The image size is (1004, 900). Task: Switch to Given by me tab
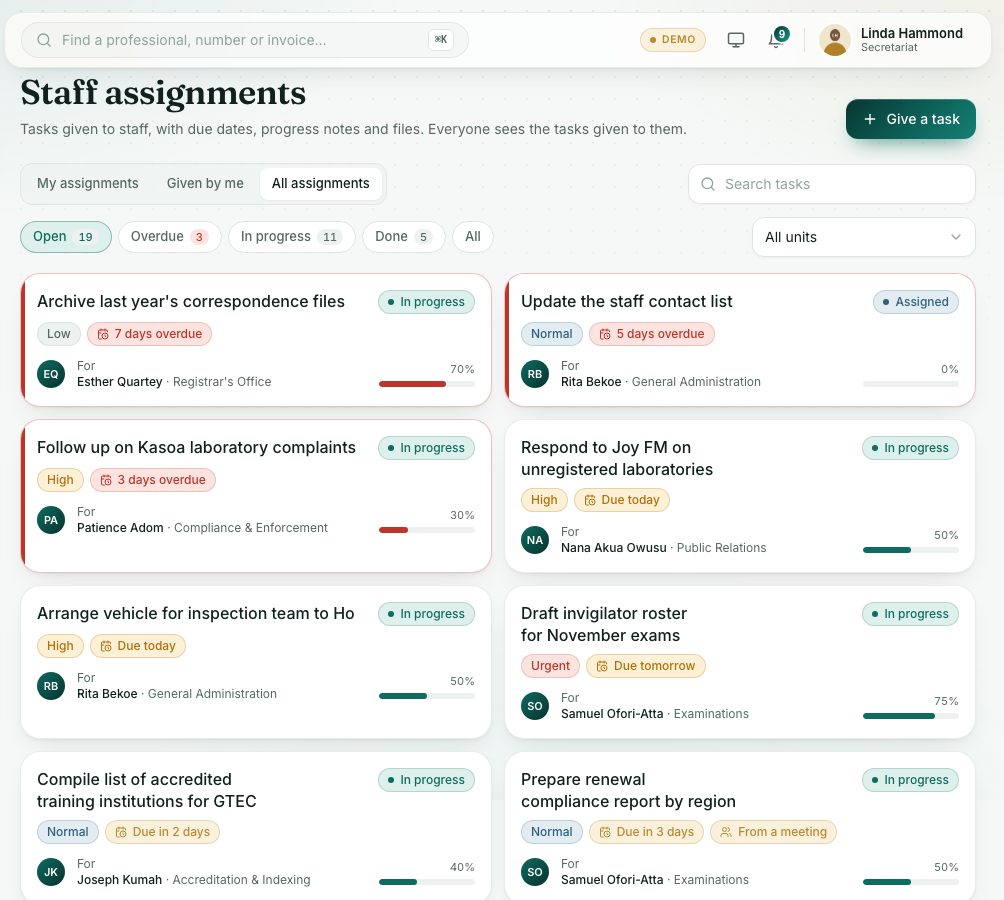[x=205, y=184]
